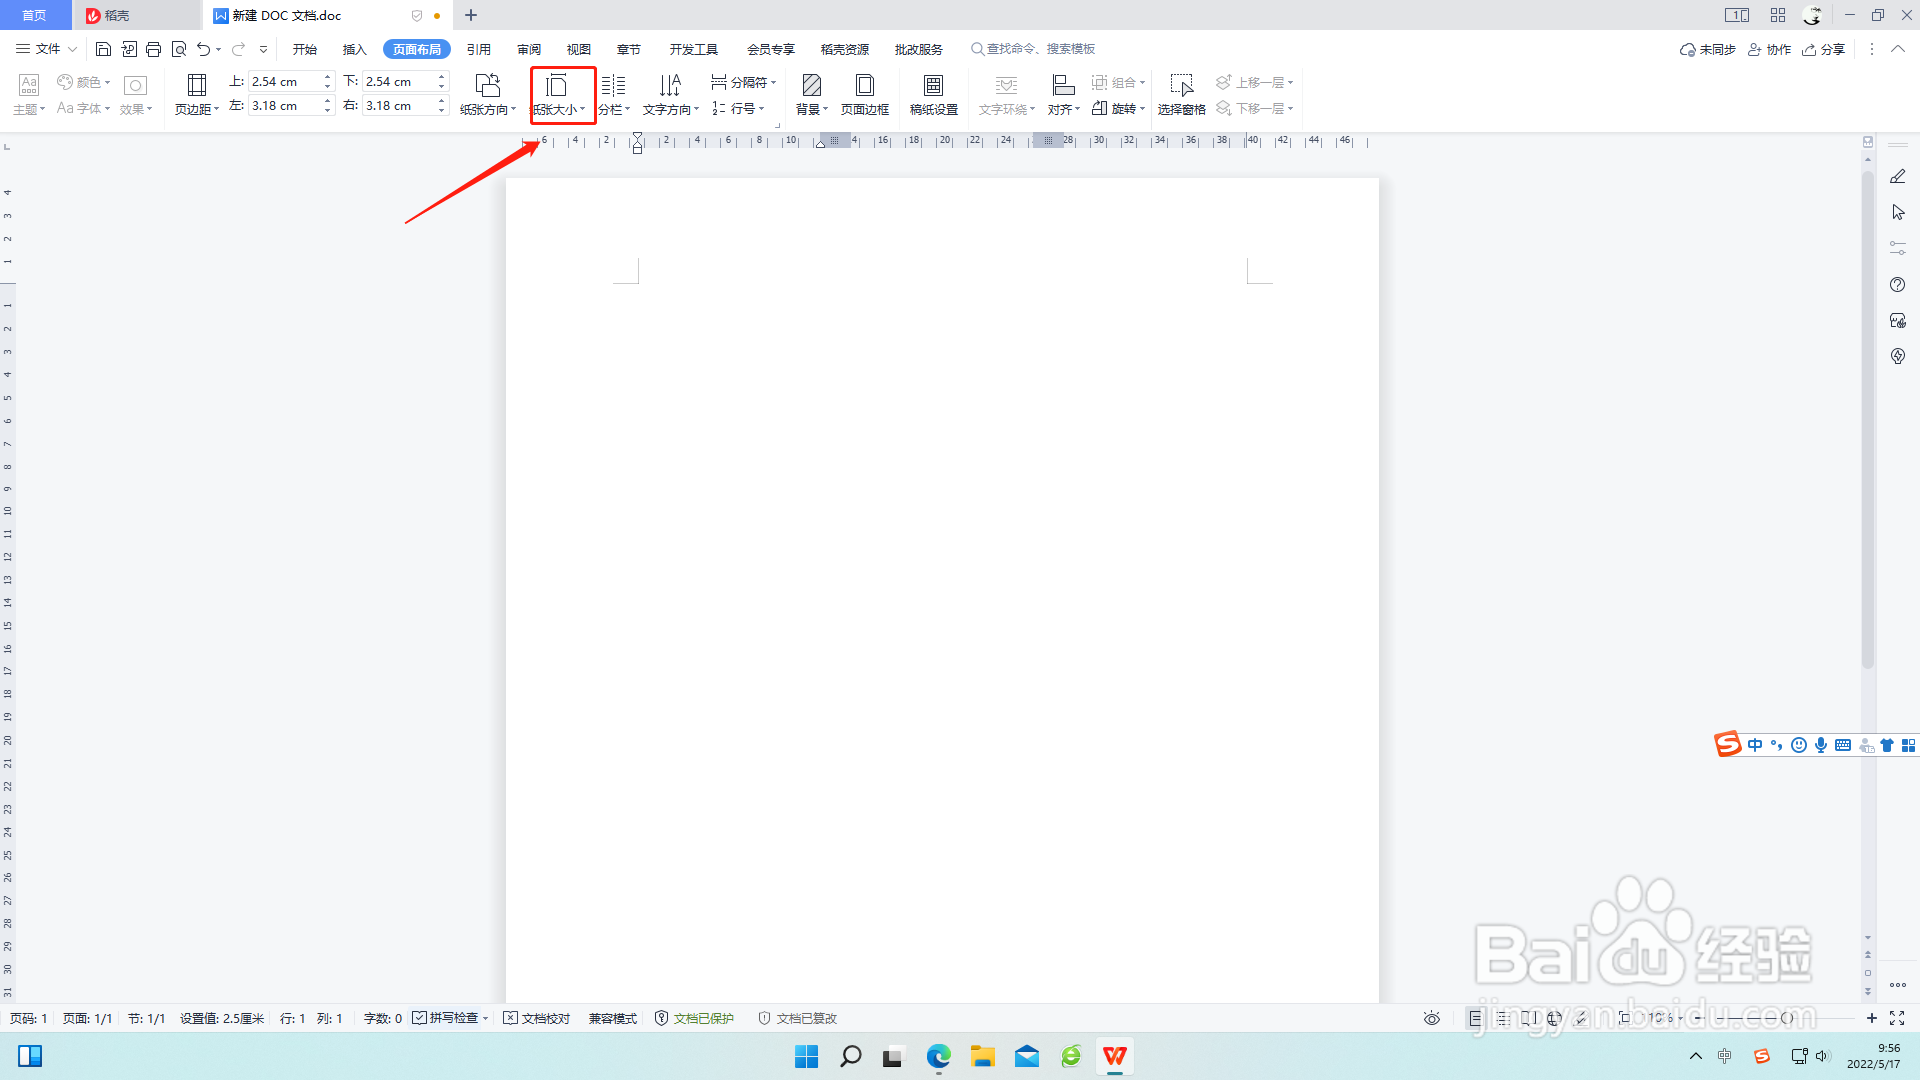Click the 协作 collaborate button
The image size is (1920, 1080).
click(x=1769, y=49)
